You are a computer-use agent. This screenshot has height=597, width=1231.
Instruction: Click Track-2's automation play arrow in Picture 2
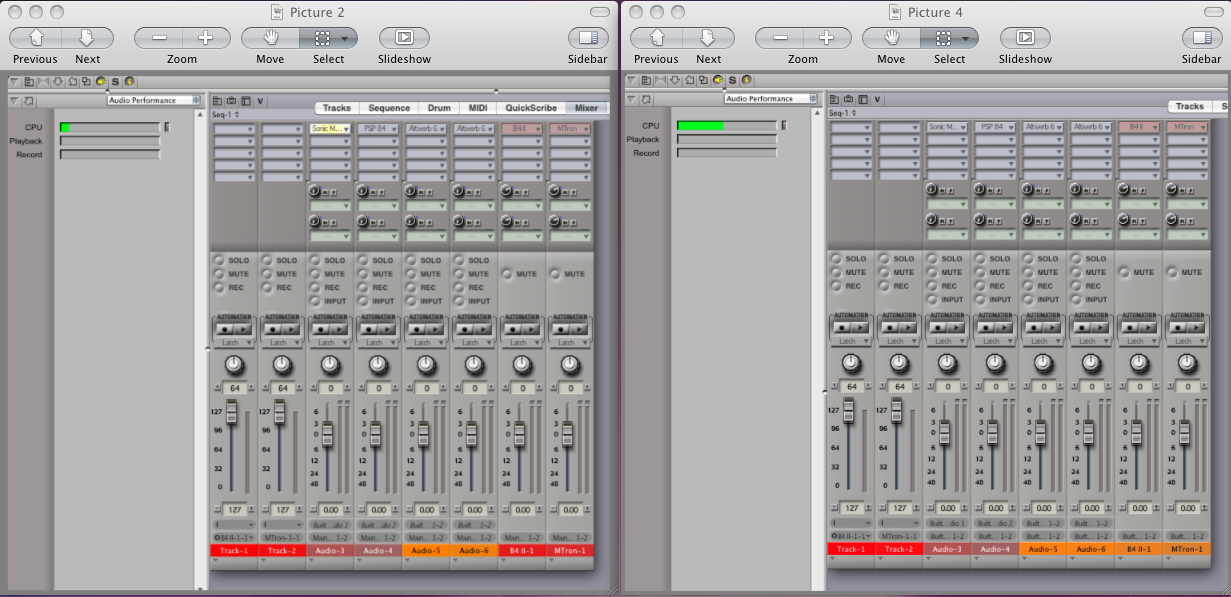[289, 328]
